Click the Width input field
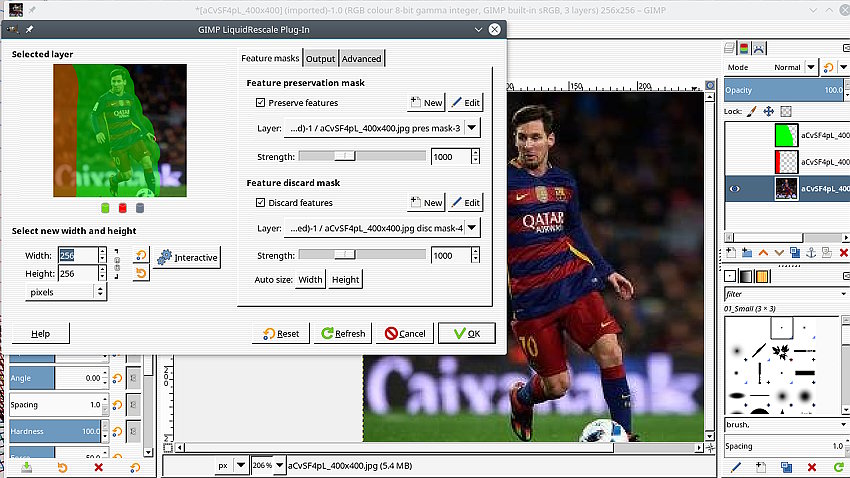 coord(78,255)
